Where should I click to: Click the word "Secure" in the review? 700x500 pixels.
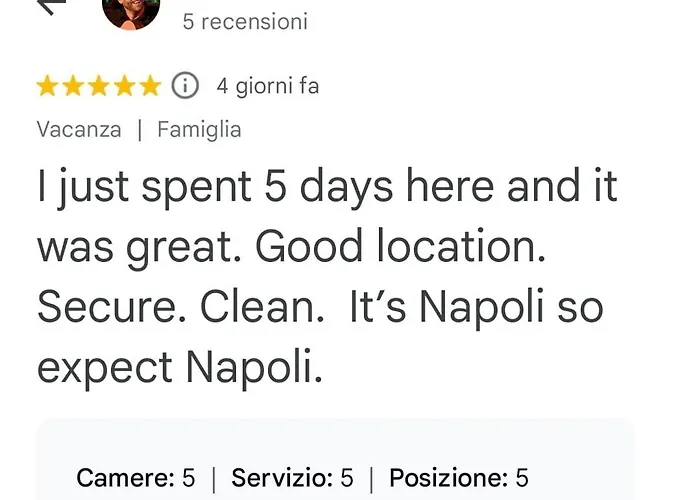(110, 308)
